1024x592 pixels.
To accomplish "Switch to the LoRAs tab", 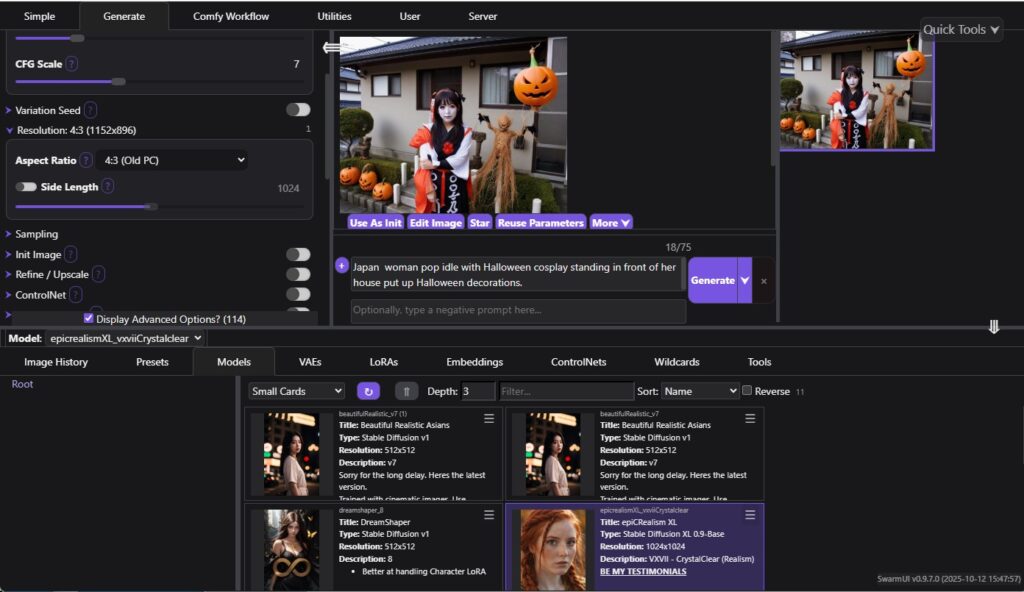I will coord(384,362).
